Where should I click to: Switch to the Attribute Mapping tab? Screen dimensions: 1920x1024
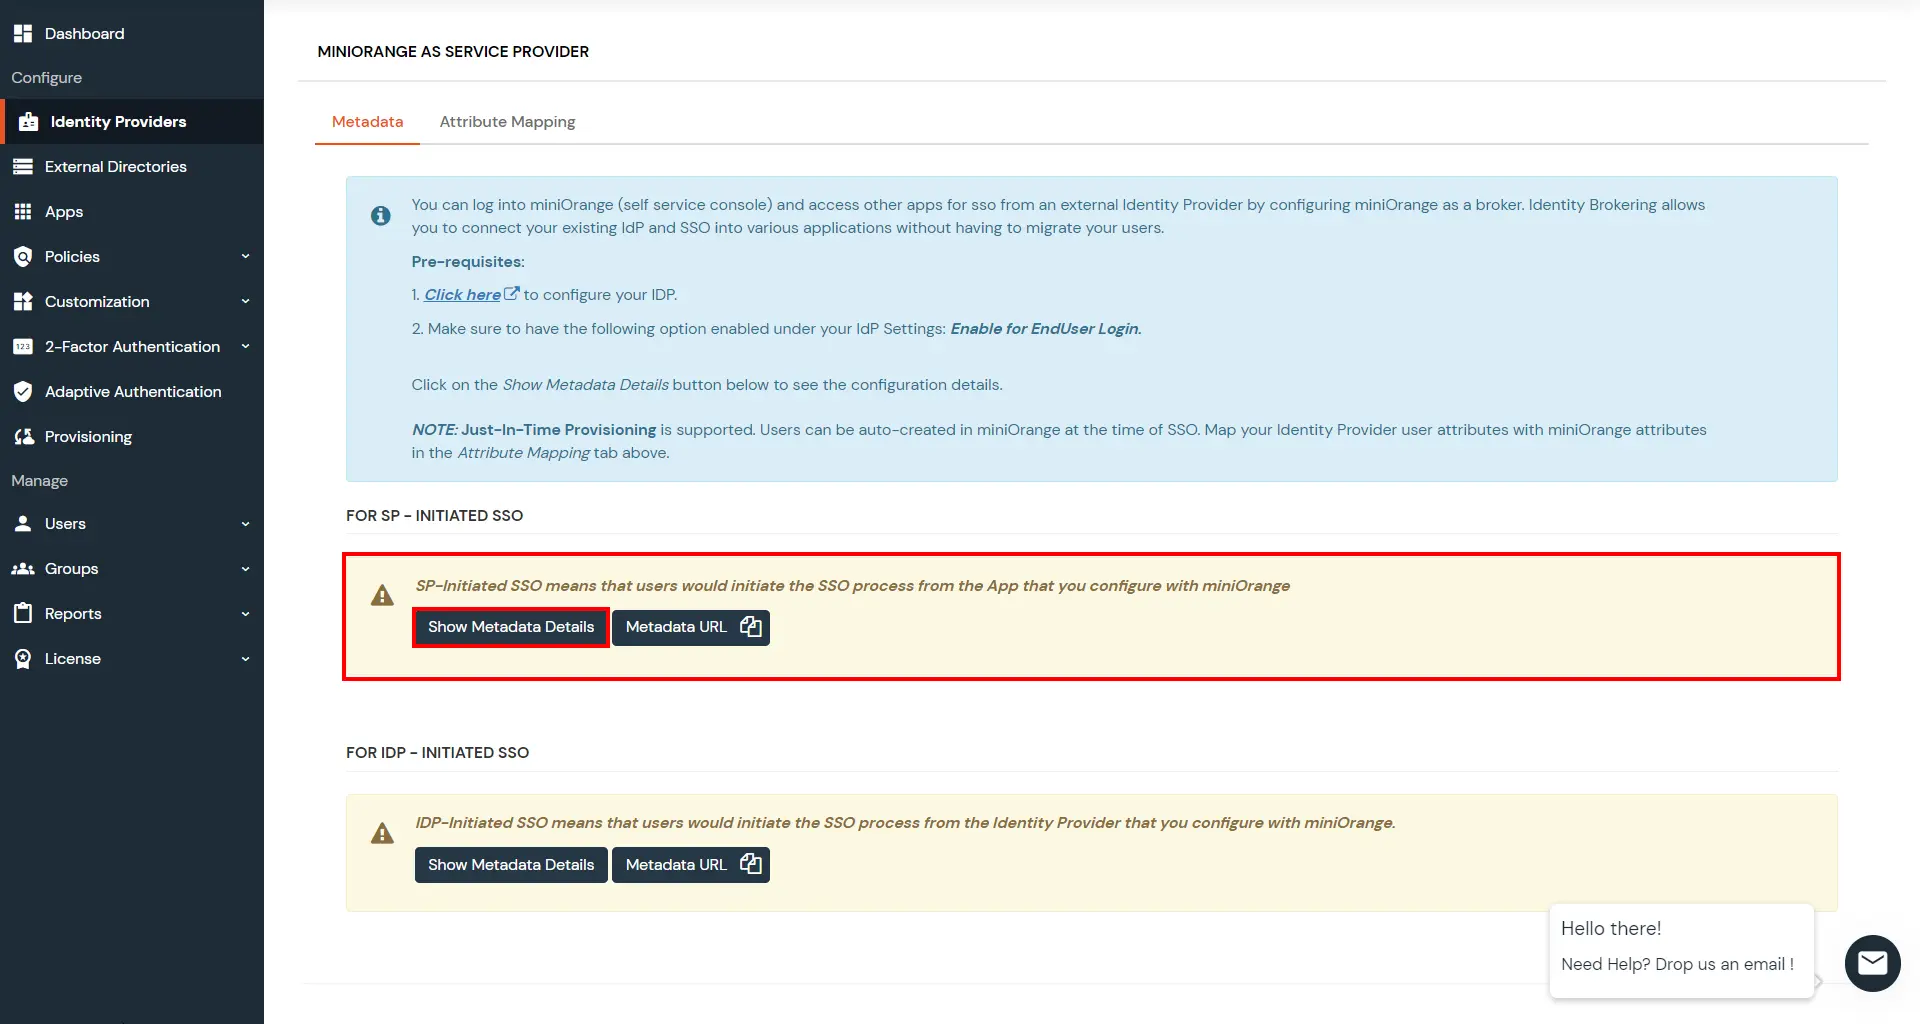[x=507, y=121]
